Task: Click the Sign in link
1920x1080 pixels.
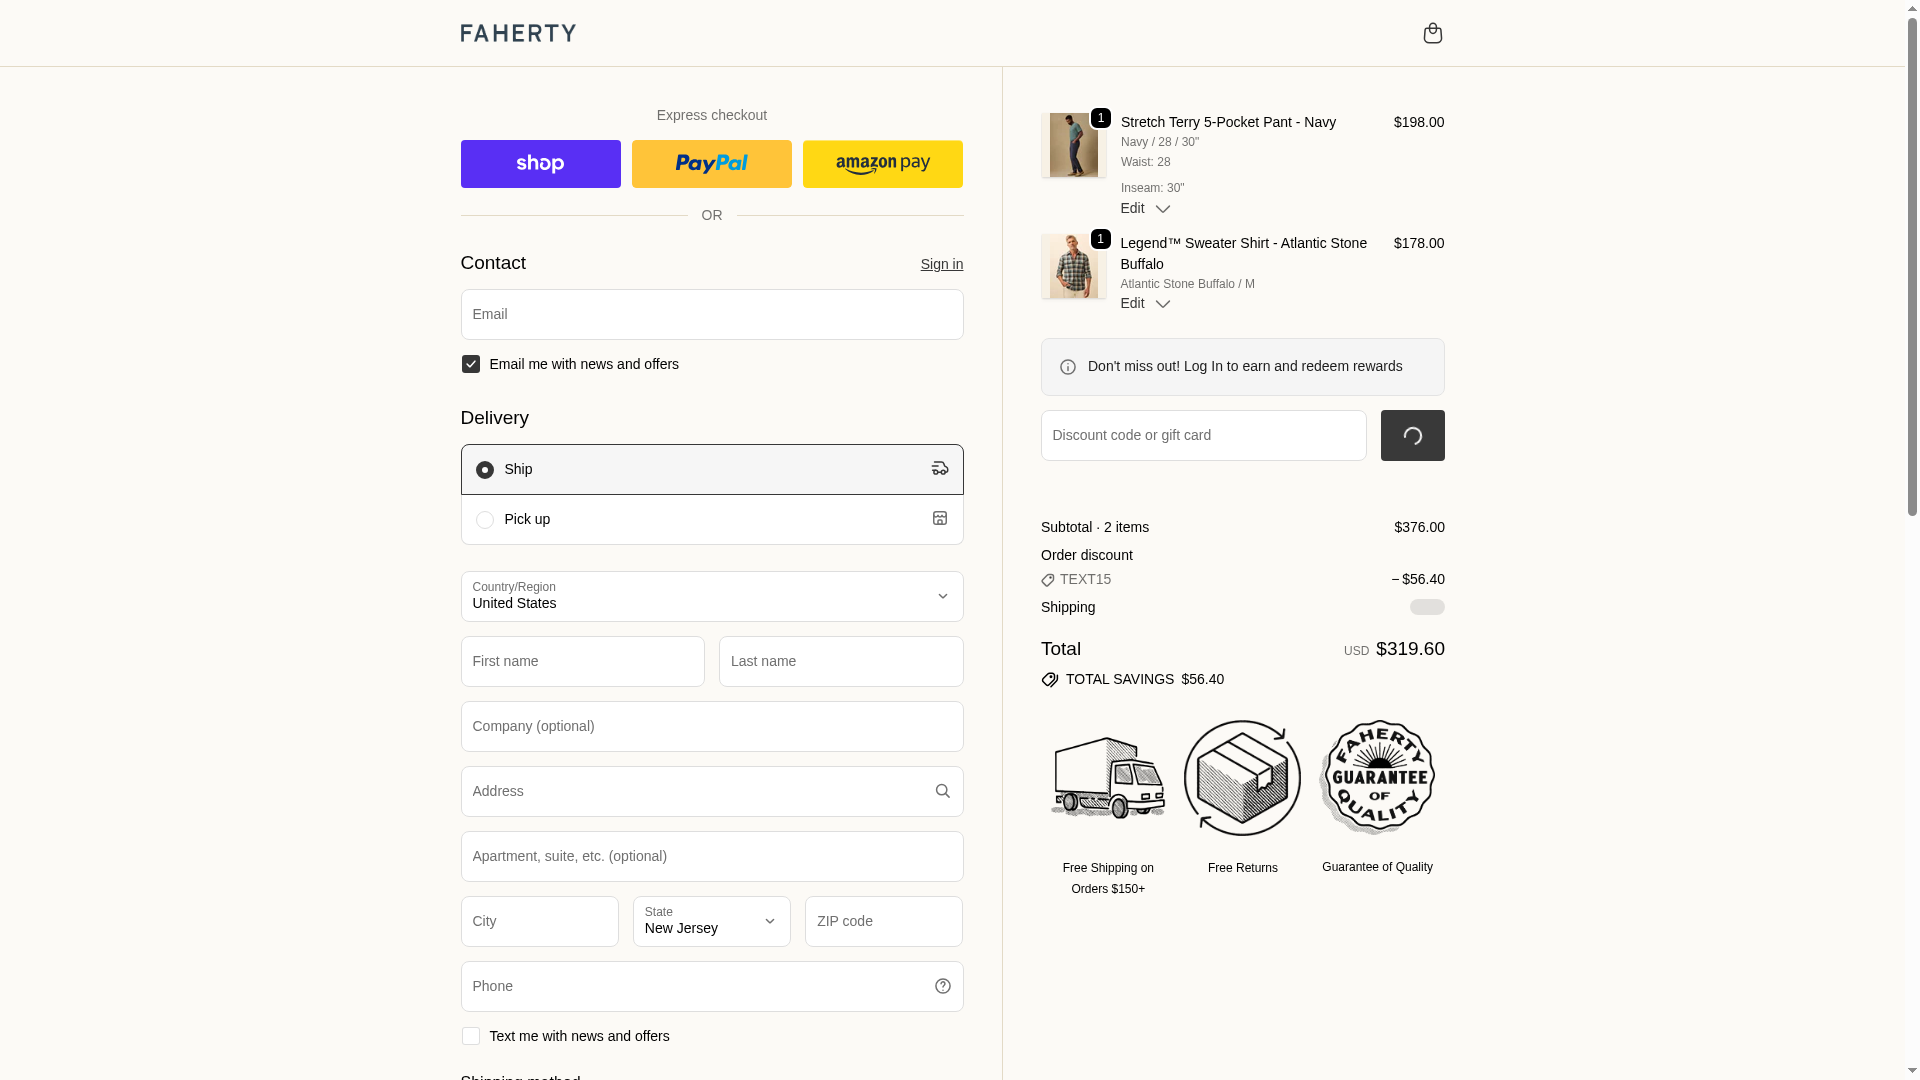Action: (x=941, y=264)
